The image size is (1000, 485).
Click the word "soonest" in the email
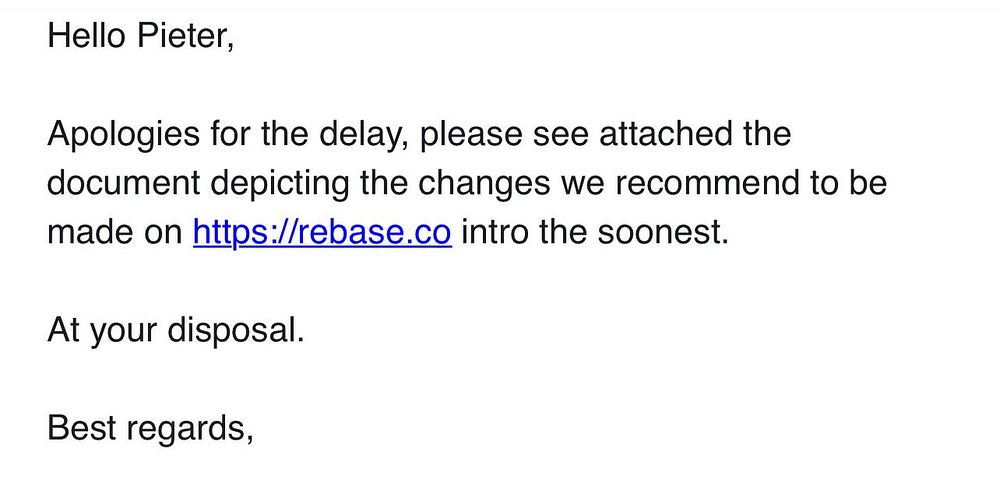(x=663, y=232)
